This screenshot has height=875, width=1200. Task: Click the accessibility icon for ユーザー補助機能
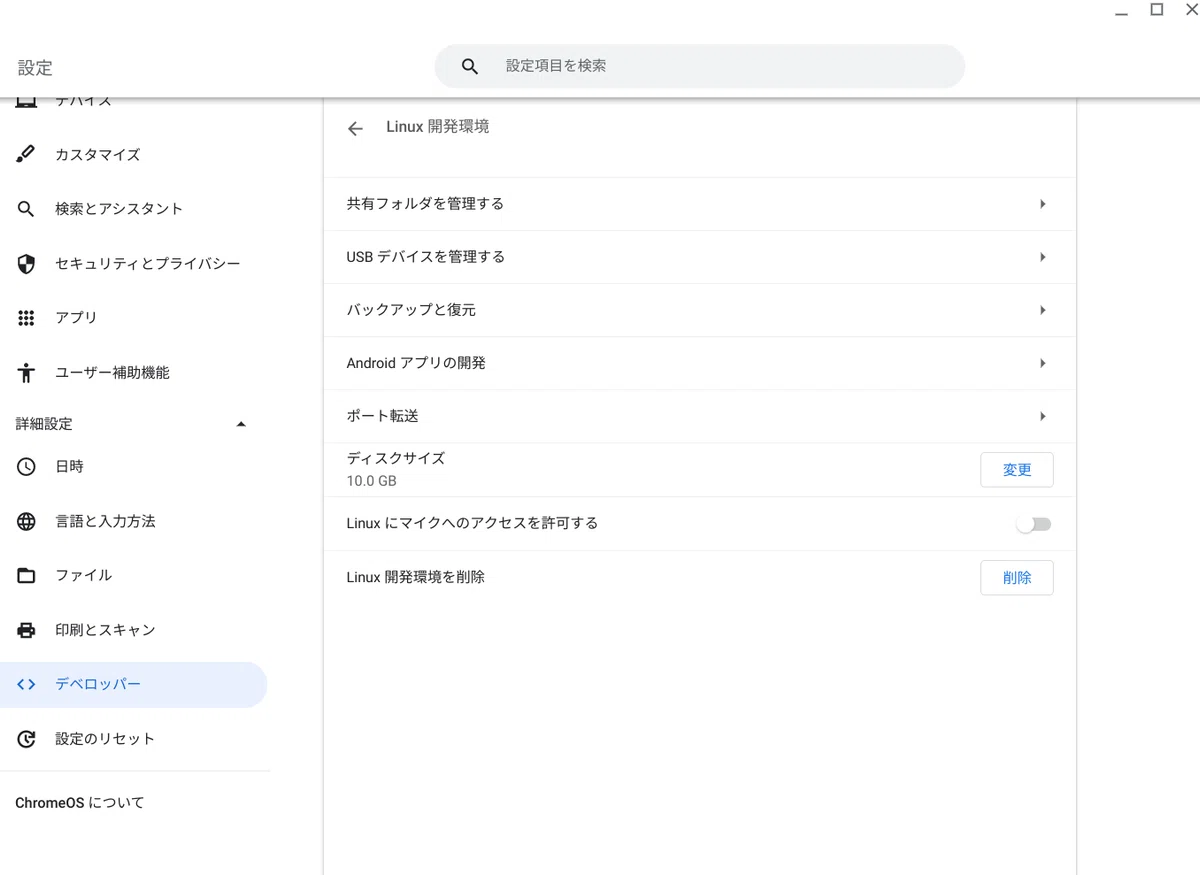click(x=26, y=373)
